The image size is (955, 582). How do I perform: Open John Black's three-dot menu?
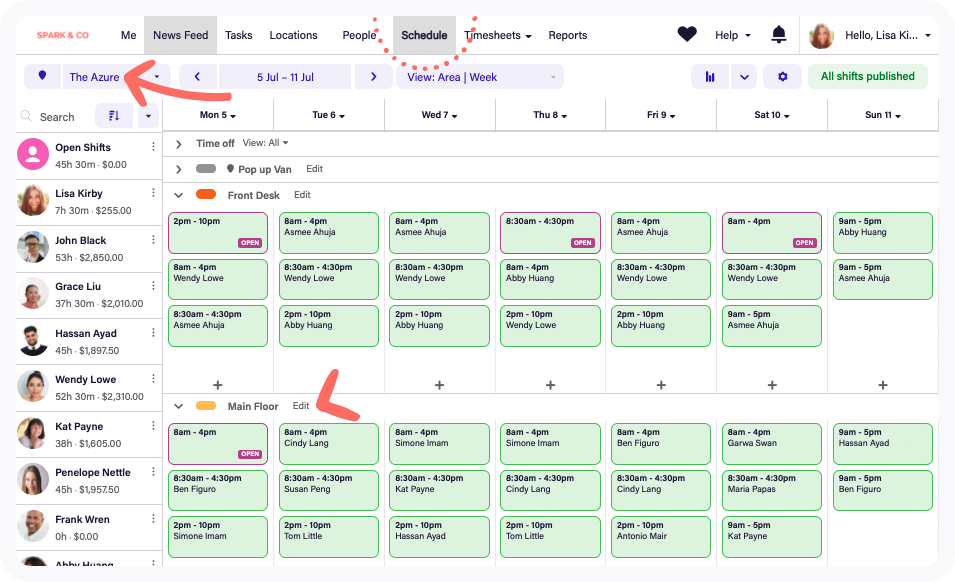coord(153,240)
